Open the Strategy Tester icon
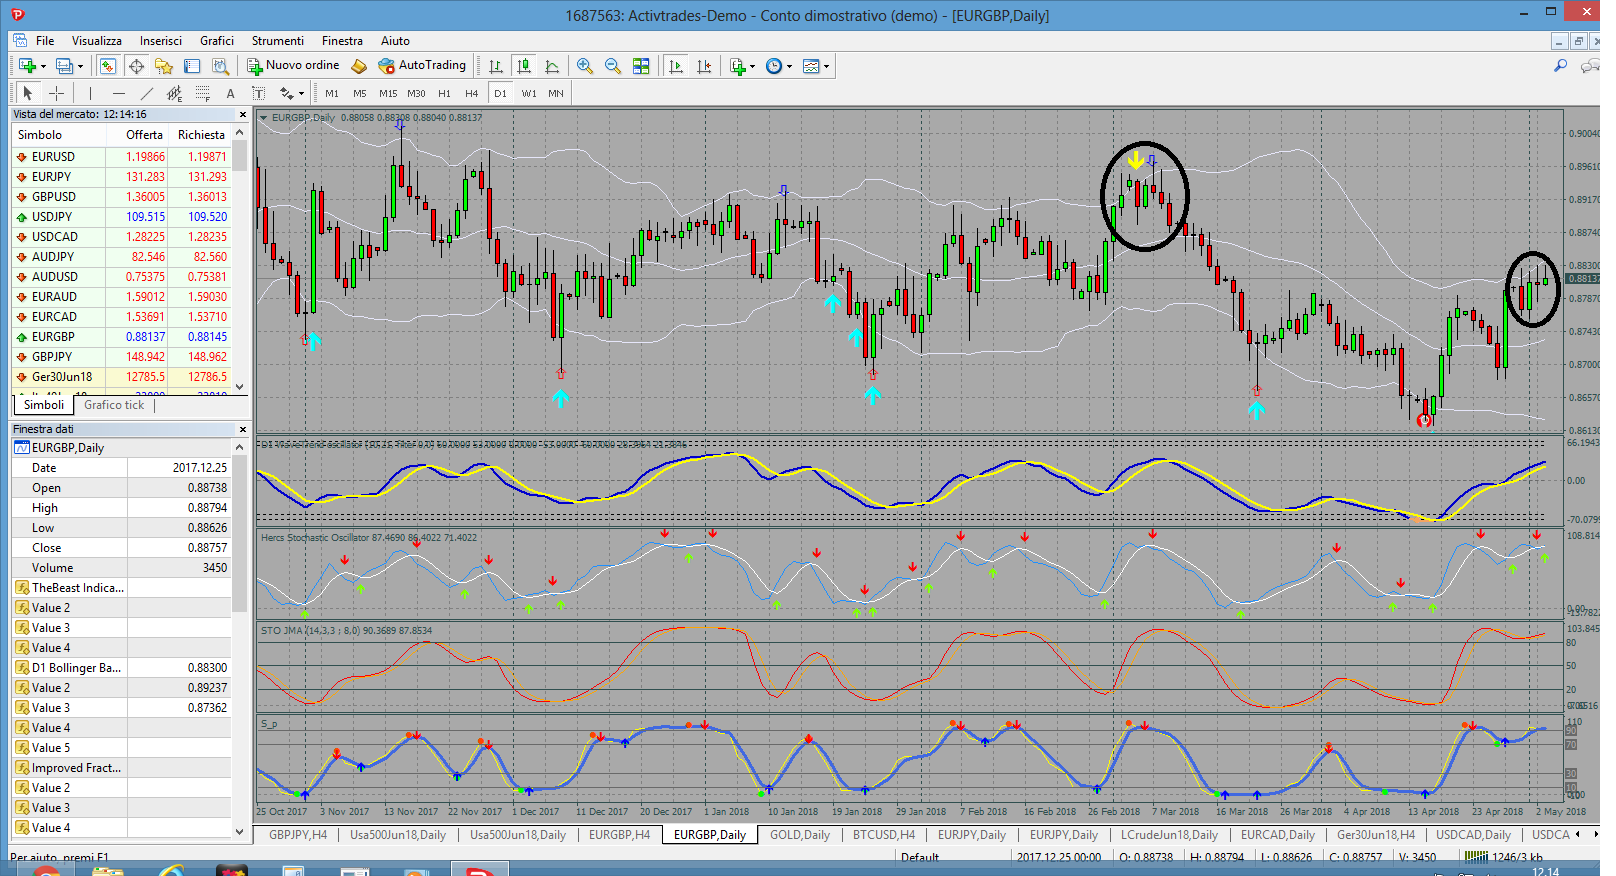 click(221, 66)
